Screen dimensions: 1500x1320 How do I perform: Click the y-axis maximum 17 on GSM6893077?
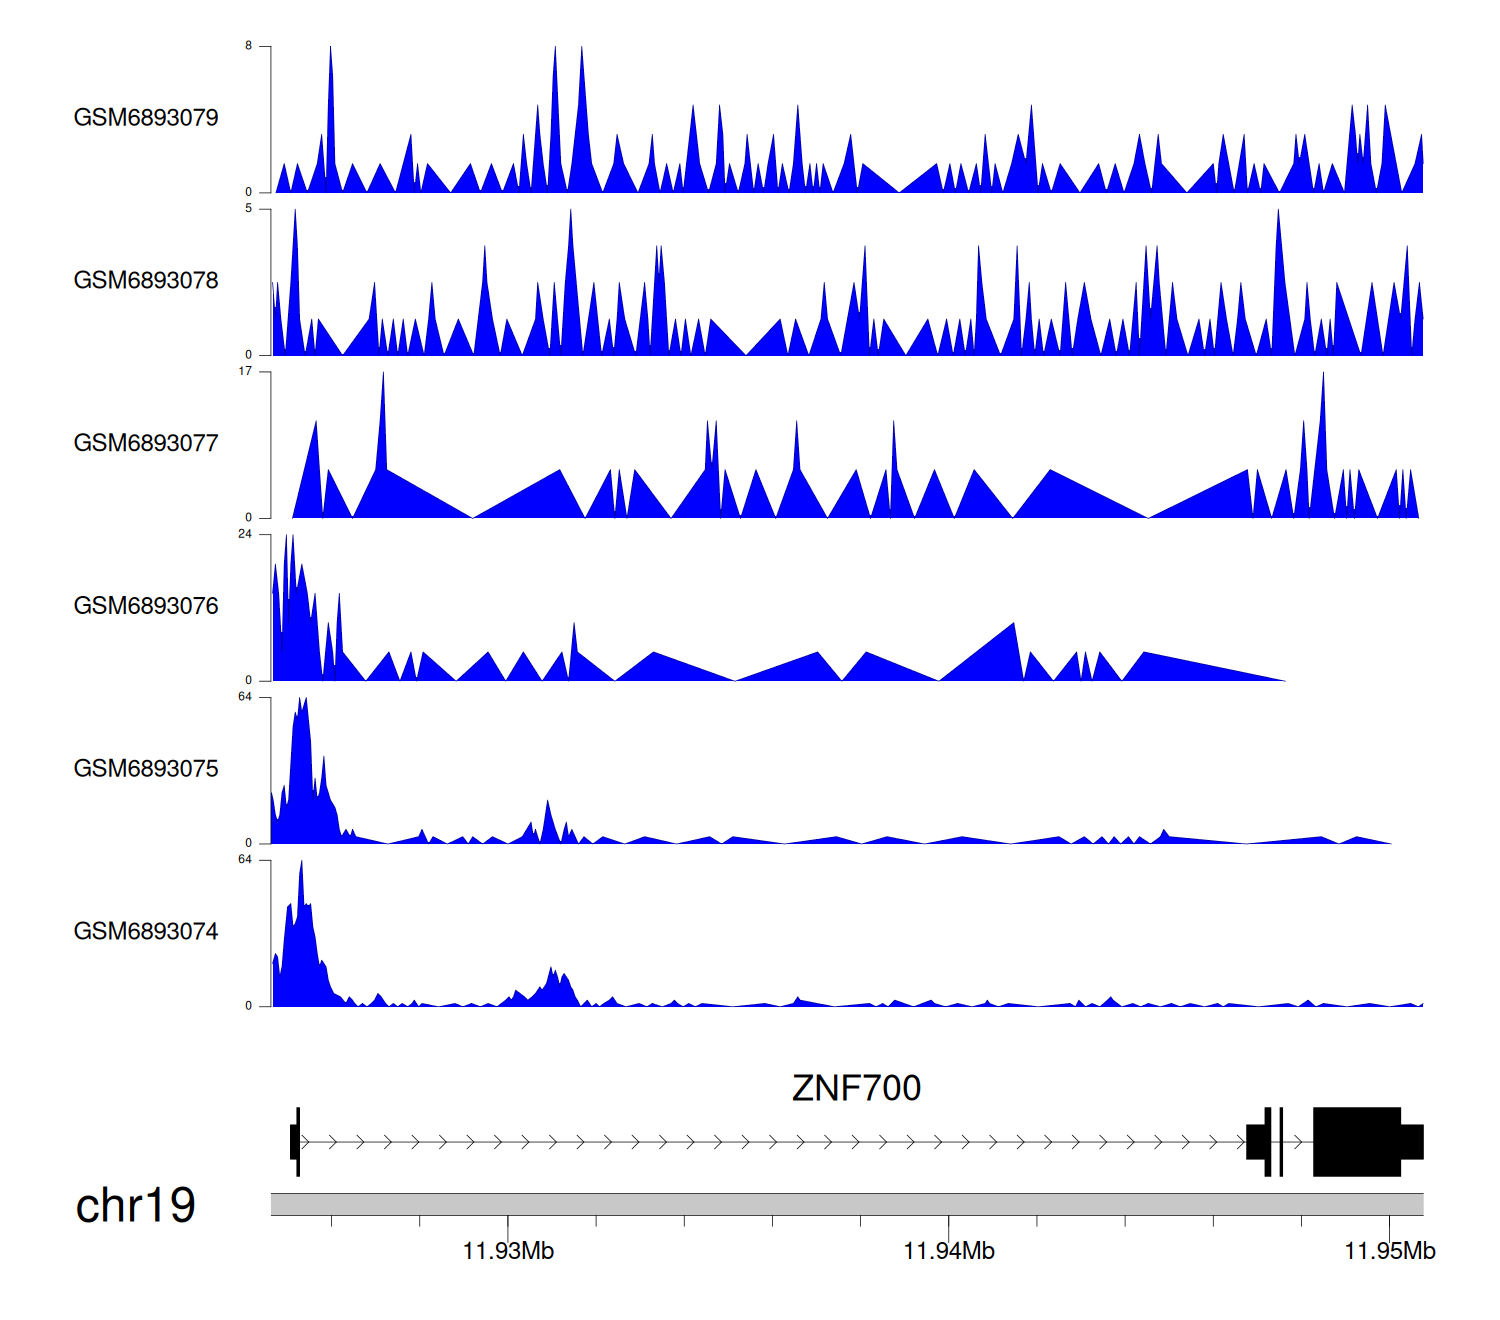click(x=245, y=371)
